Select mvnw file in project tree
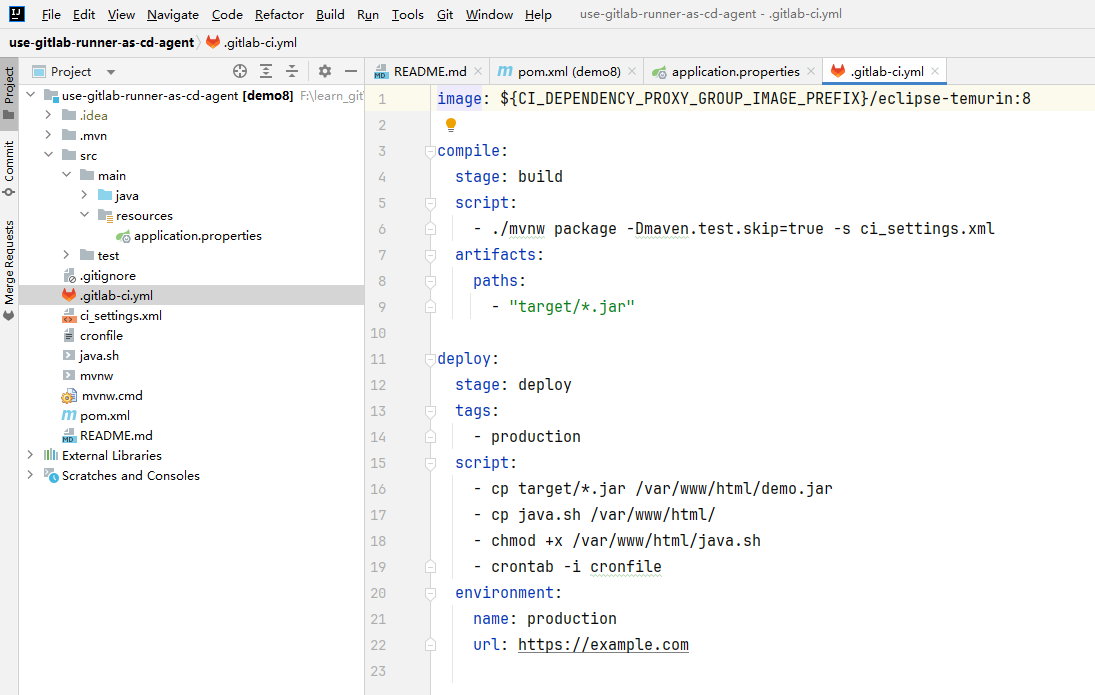This screenshot has width=1095, height=695. 96,376
